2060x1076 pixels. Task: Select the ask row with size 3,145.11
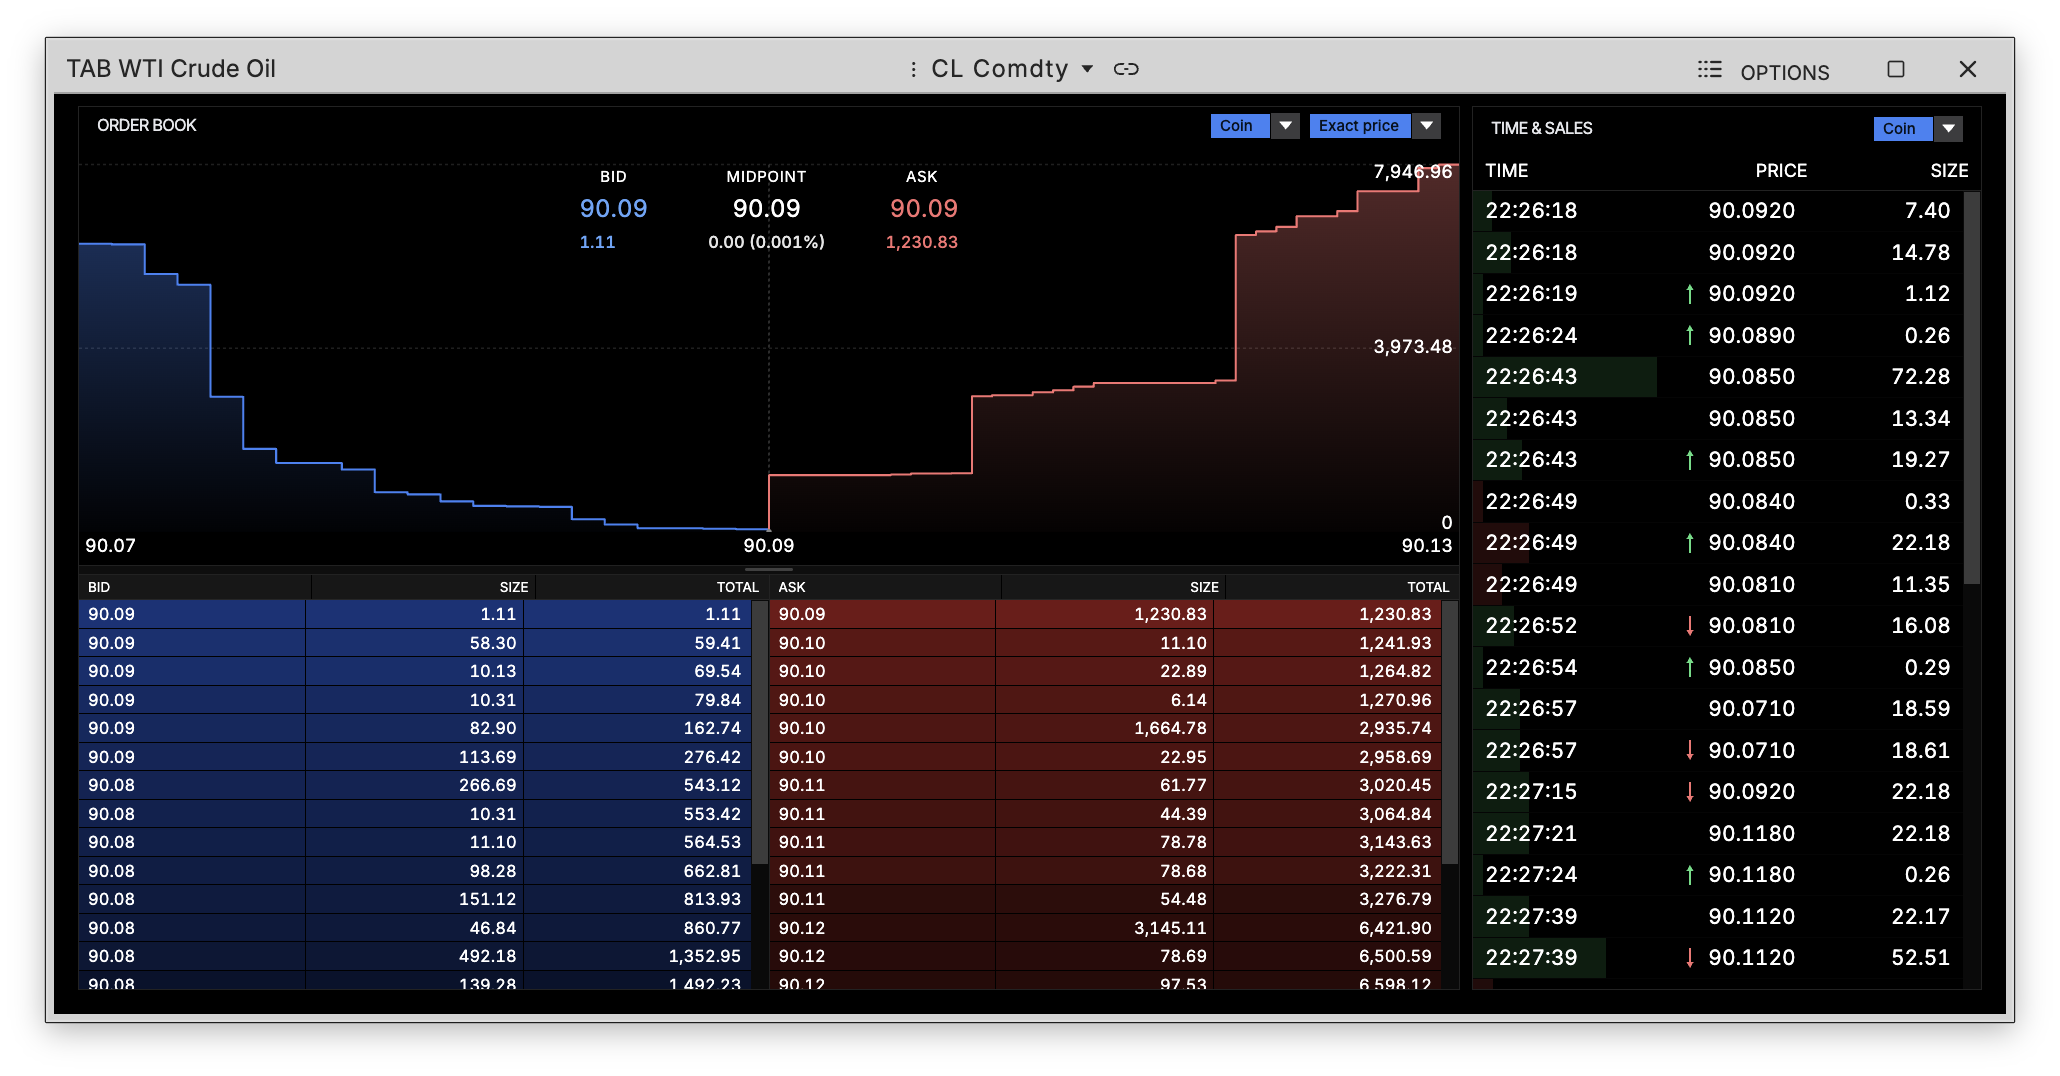[1106, 928]
